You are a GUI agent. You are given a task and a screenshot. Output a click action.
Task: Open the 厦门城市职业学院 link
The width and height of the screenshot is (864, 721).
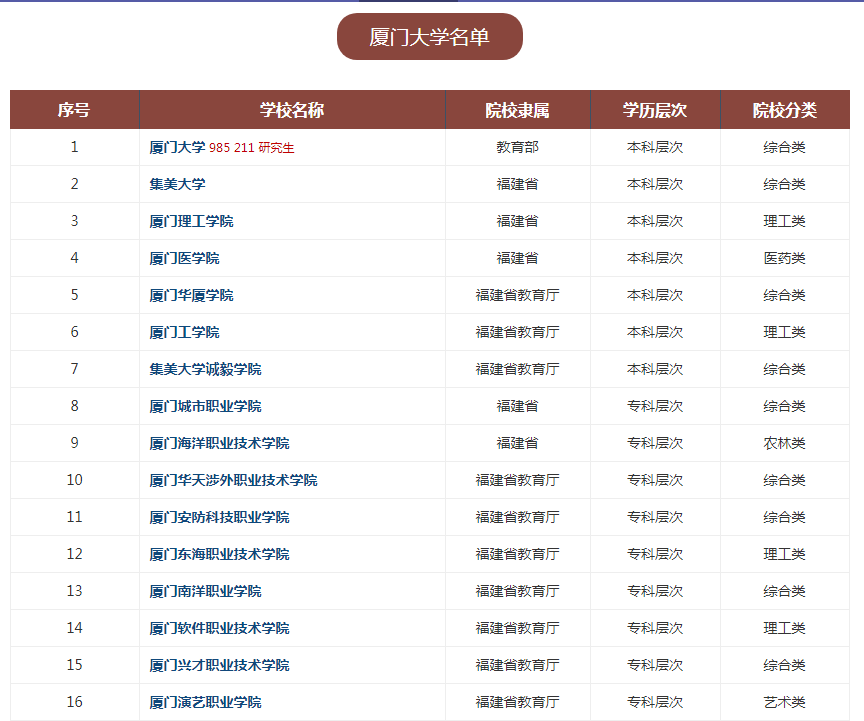pyautogui.click(x=205, y=405)
